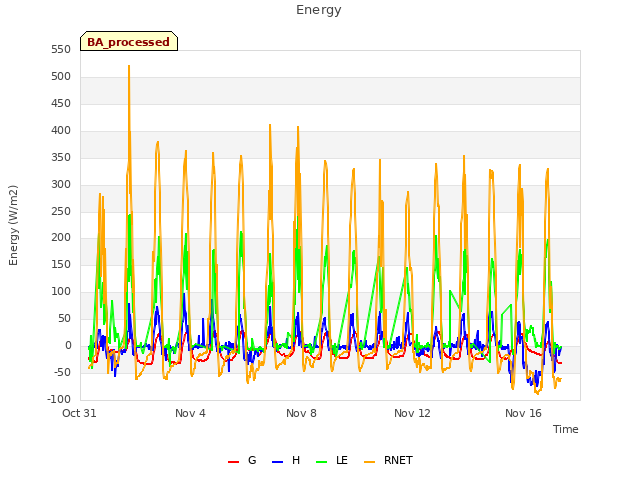The image size is (640, 480).
Task: Click the Energy chart title
Action: point(319,10)
